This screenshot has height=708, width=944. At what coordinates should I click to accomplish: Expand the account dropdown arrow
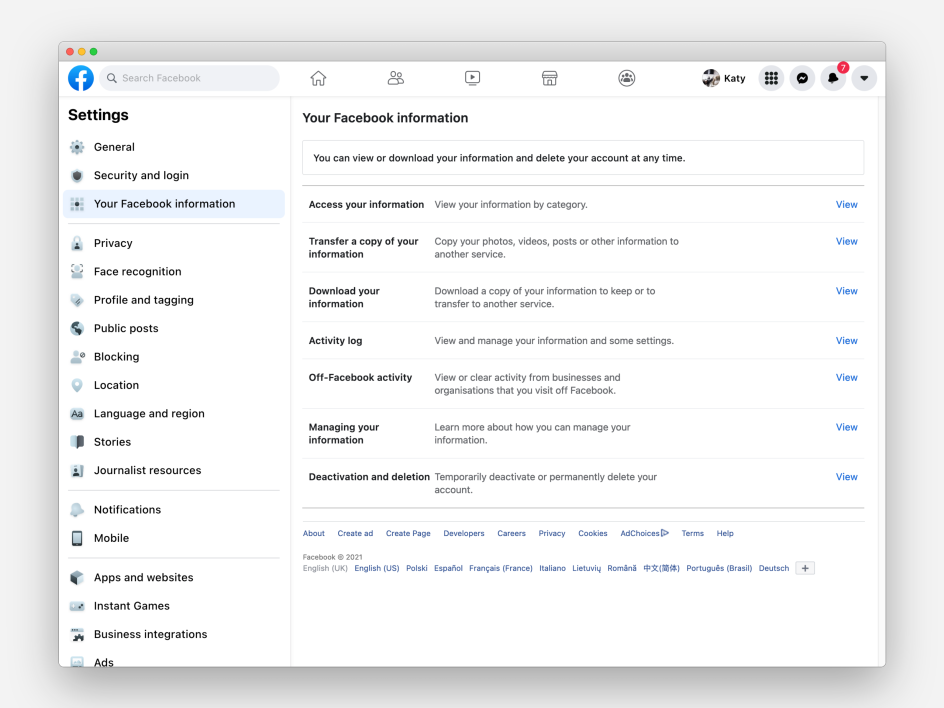pos(864,77)
